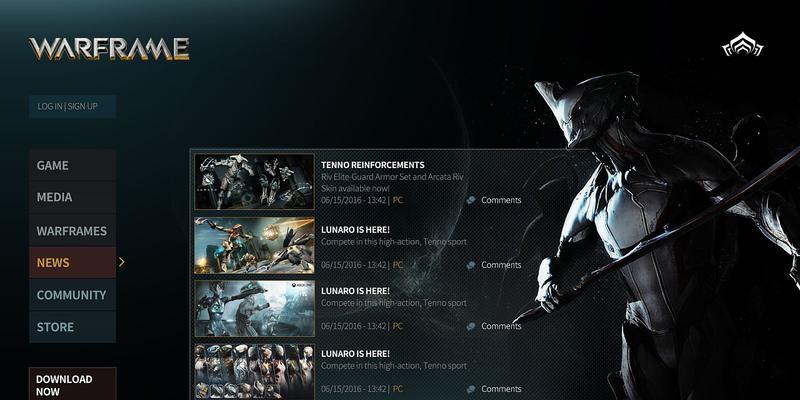Click comment bubble icon beside warframe-roster Lunaro thumbnail
Image resolution: width=800 pixels, height=400 pixels.
471,389
